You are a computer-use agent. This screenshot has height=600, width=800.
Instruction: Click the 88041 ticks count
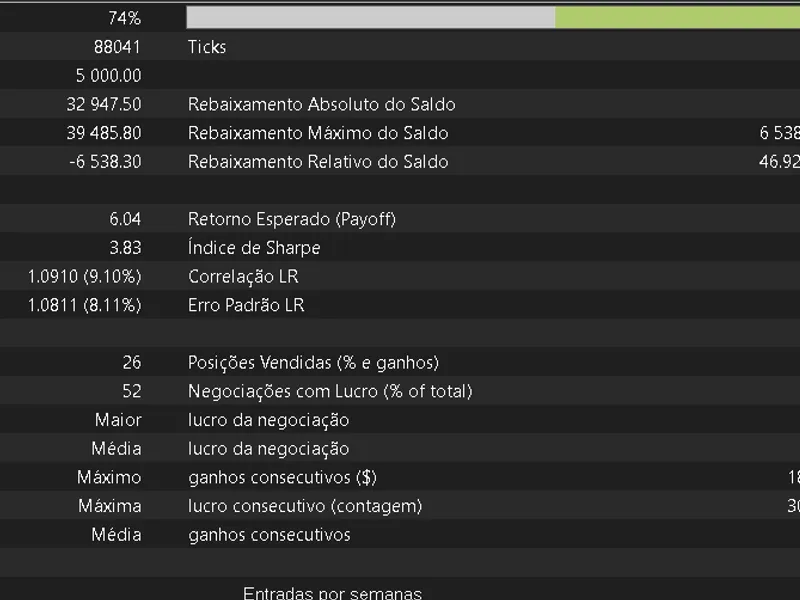pyautogui.click(x=117, y=47)
